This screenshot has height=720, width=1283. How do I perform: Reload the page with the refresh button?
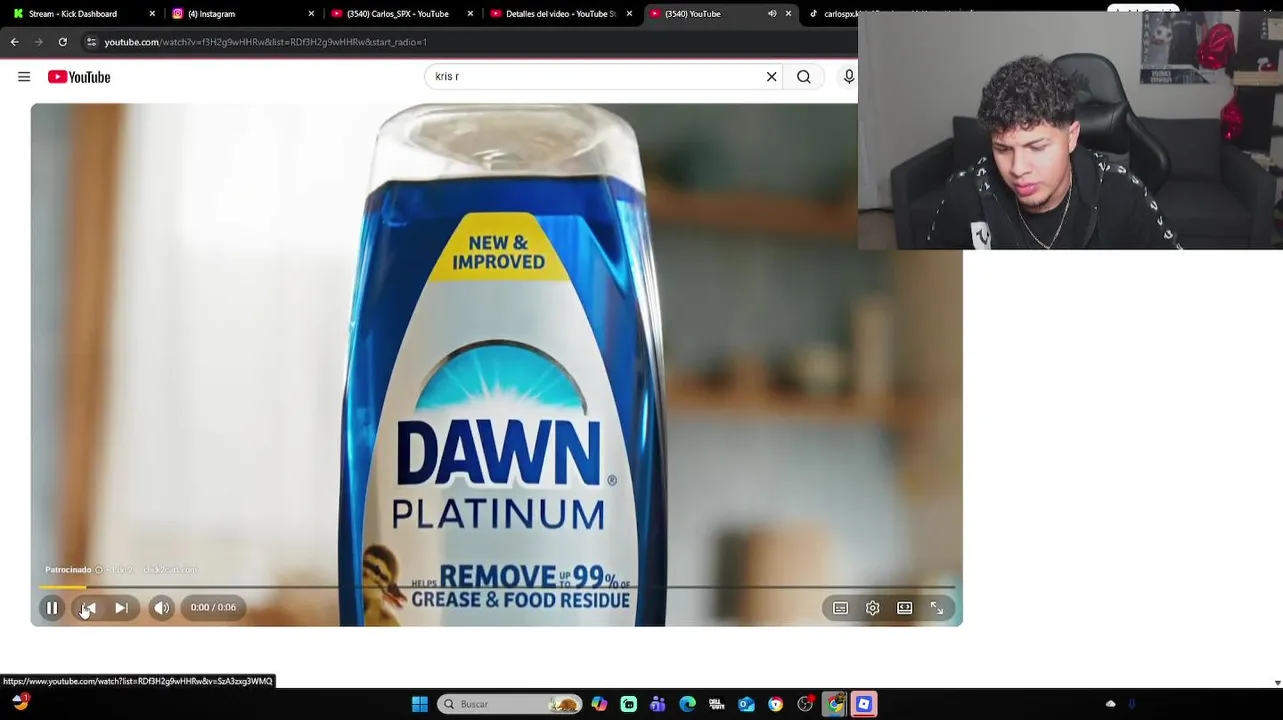click(x=63, y=42)
